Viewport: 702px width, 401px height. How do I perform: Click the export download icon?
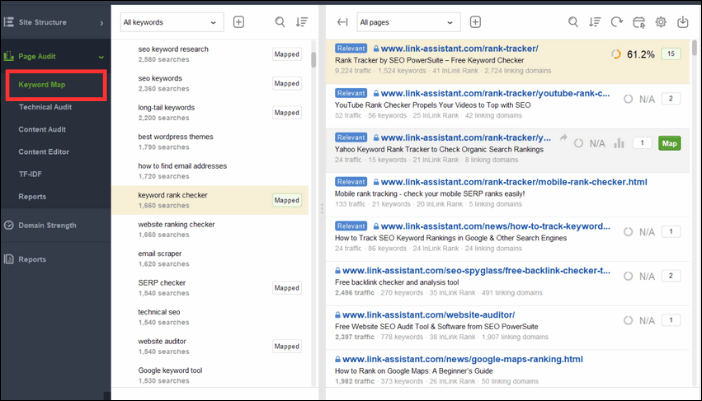click(682, 22)
